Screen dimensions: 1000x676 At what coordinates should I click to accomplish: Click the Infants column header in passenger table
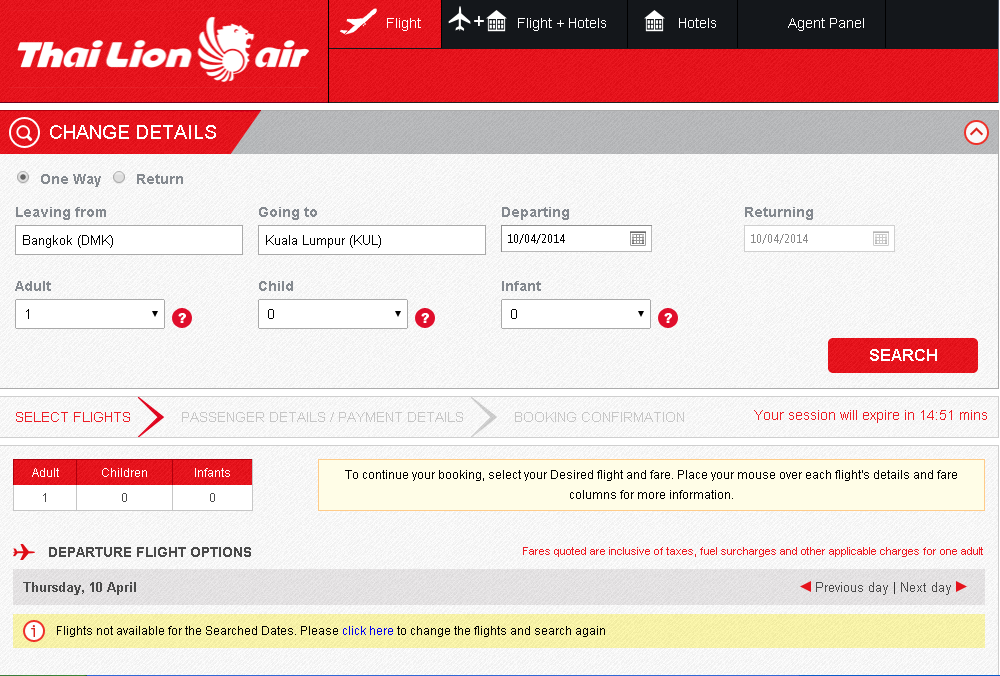coord(212,473)
